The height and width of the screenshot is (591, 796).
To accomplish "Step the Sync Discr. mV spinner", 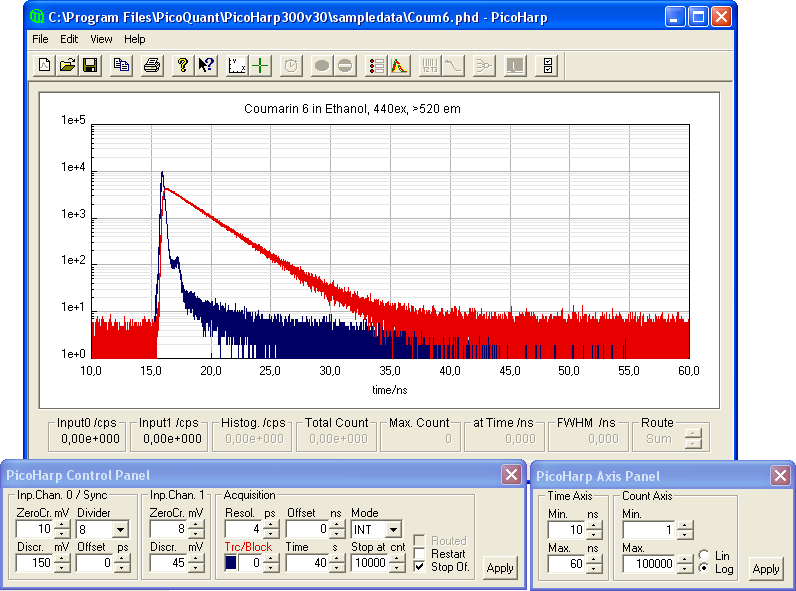I will coord(62,563).
